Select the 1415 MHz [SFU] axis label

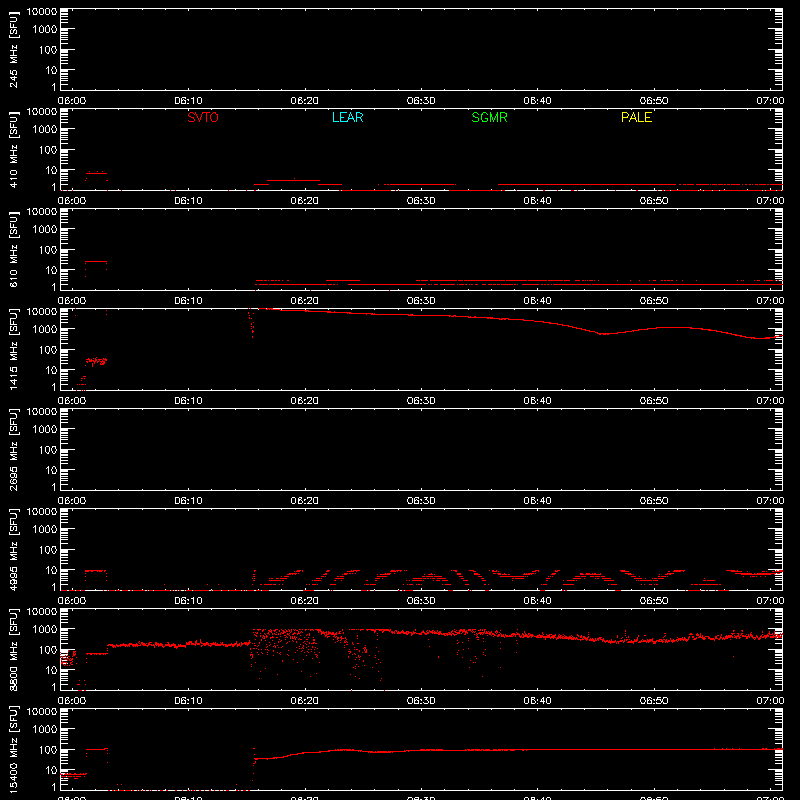(14, 349)
